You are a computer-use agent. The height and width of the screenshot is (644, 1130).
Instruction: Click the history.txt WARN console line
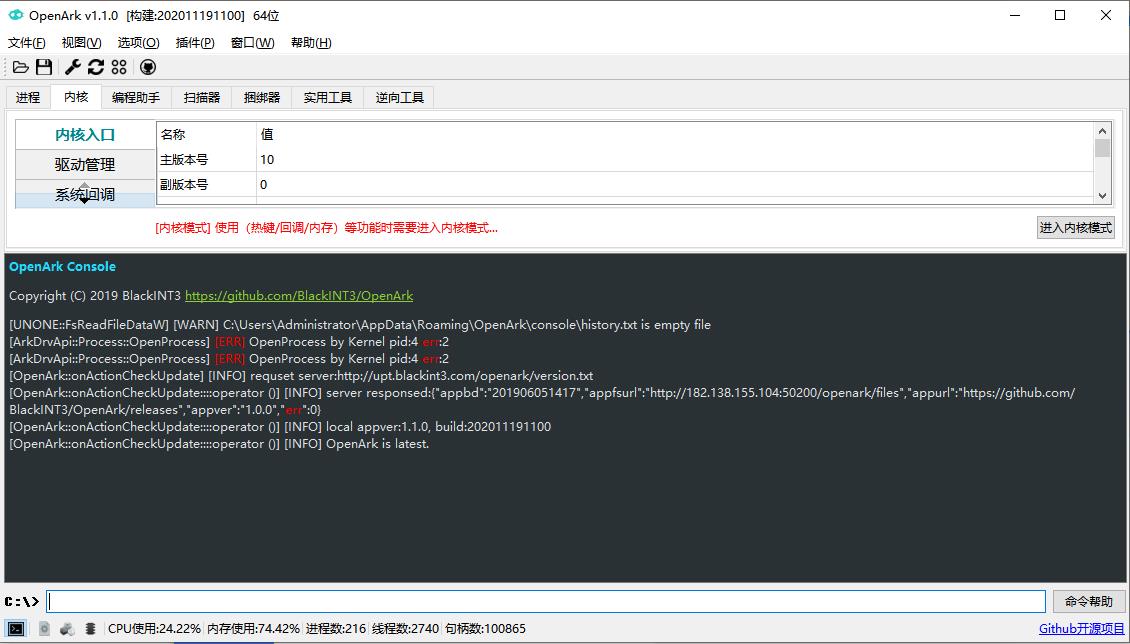pyautogui.click(x=360, y=325)
